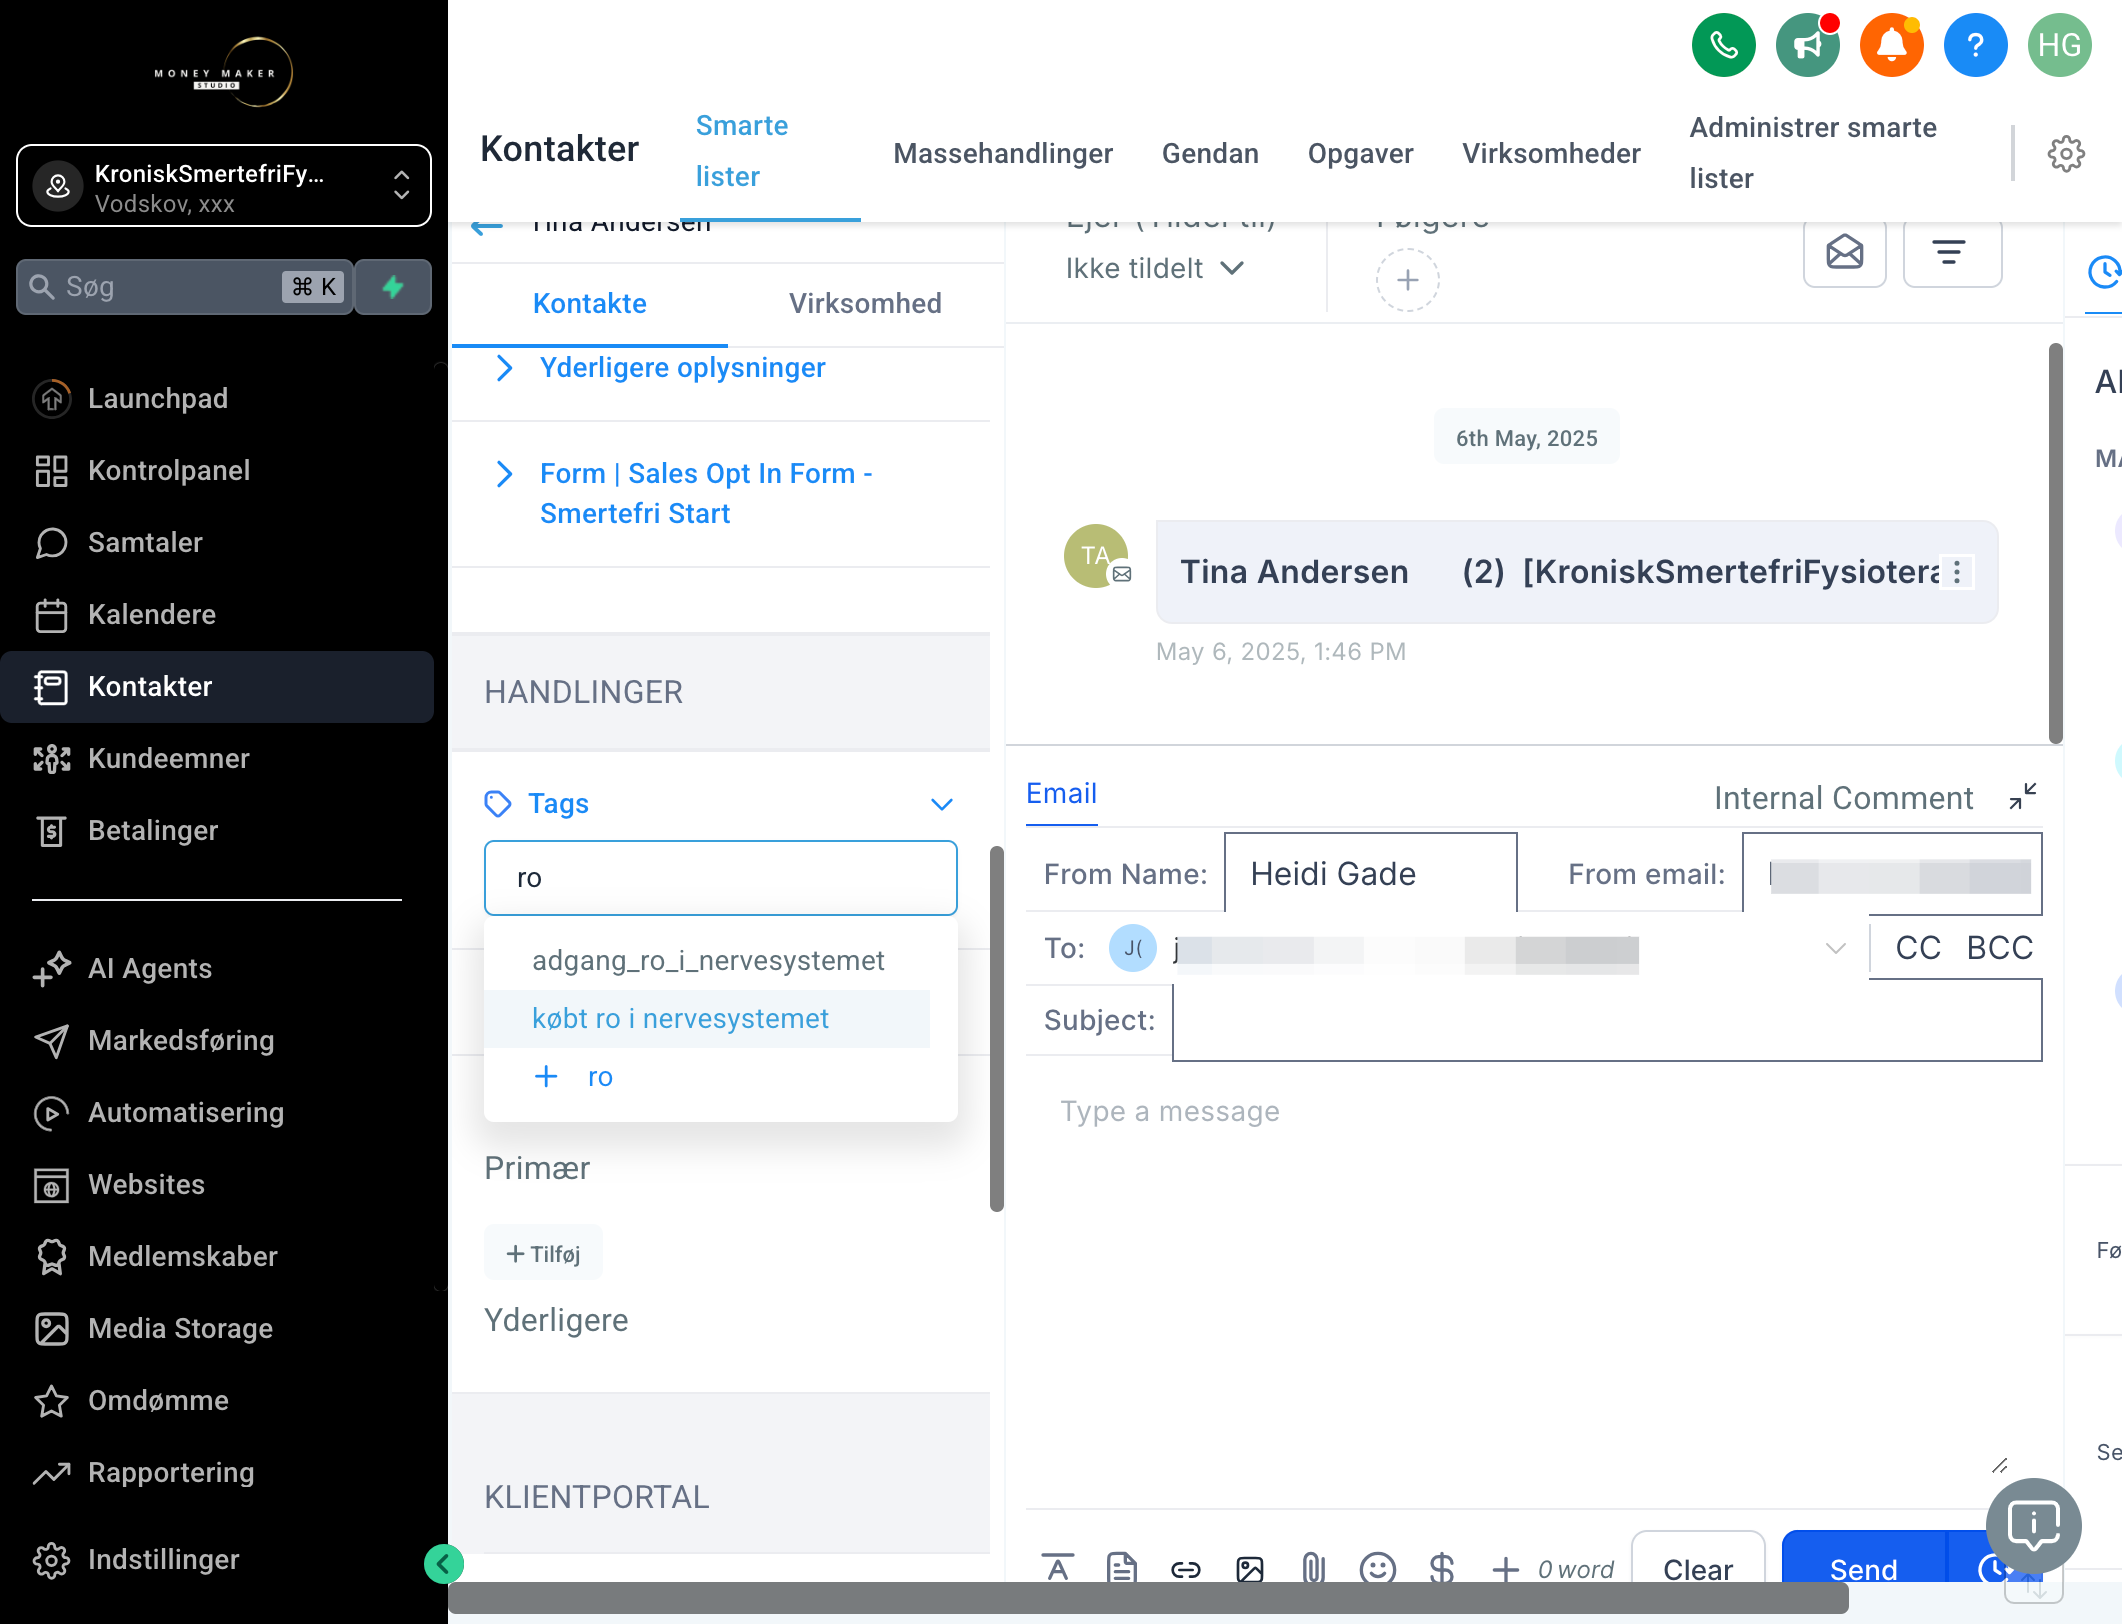Click the dollar sign payment icon
Image resolution: width=2122 pixels, height=1624 pixels.
click(1441, 1568)
